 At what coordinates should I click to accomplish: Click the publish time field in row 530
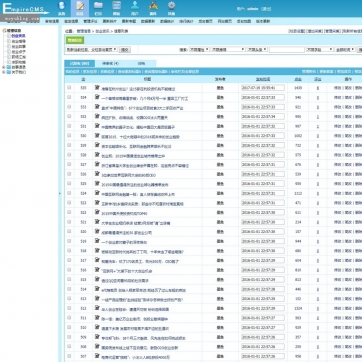coord(263,136)
